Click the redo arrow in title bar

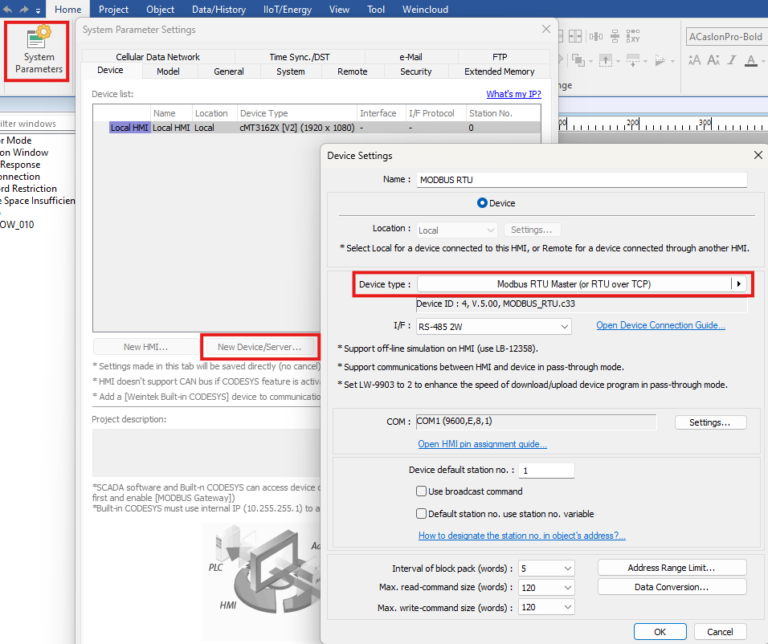pos(25,10)
